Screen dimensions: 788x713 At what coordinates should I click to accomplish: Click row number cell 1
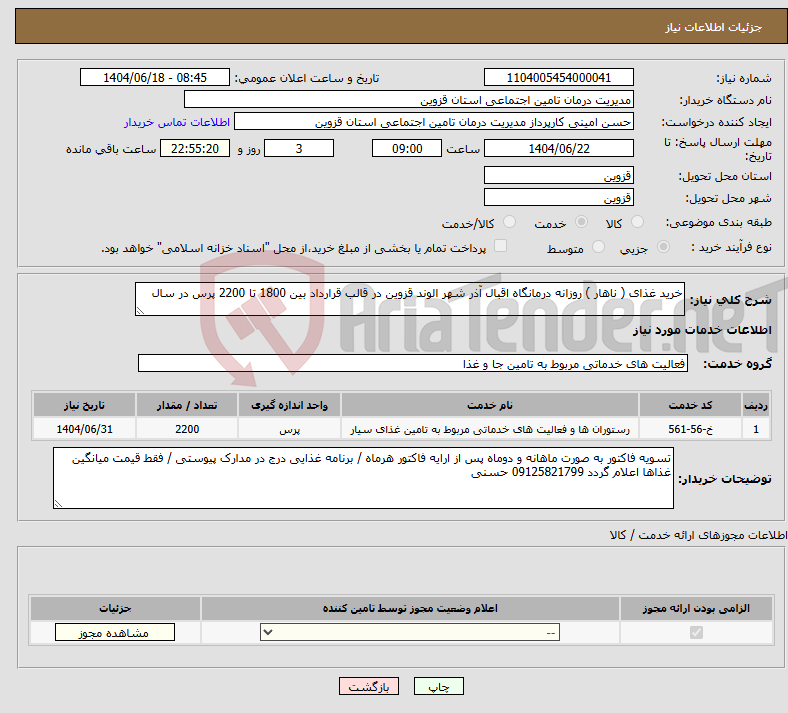point(756,429)
